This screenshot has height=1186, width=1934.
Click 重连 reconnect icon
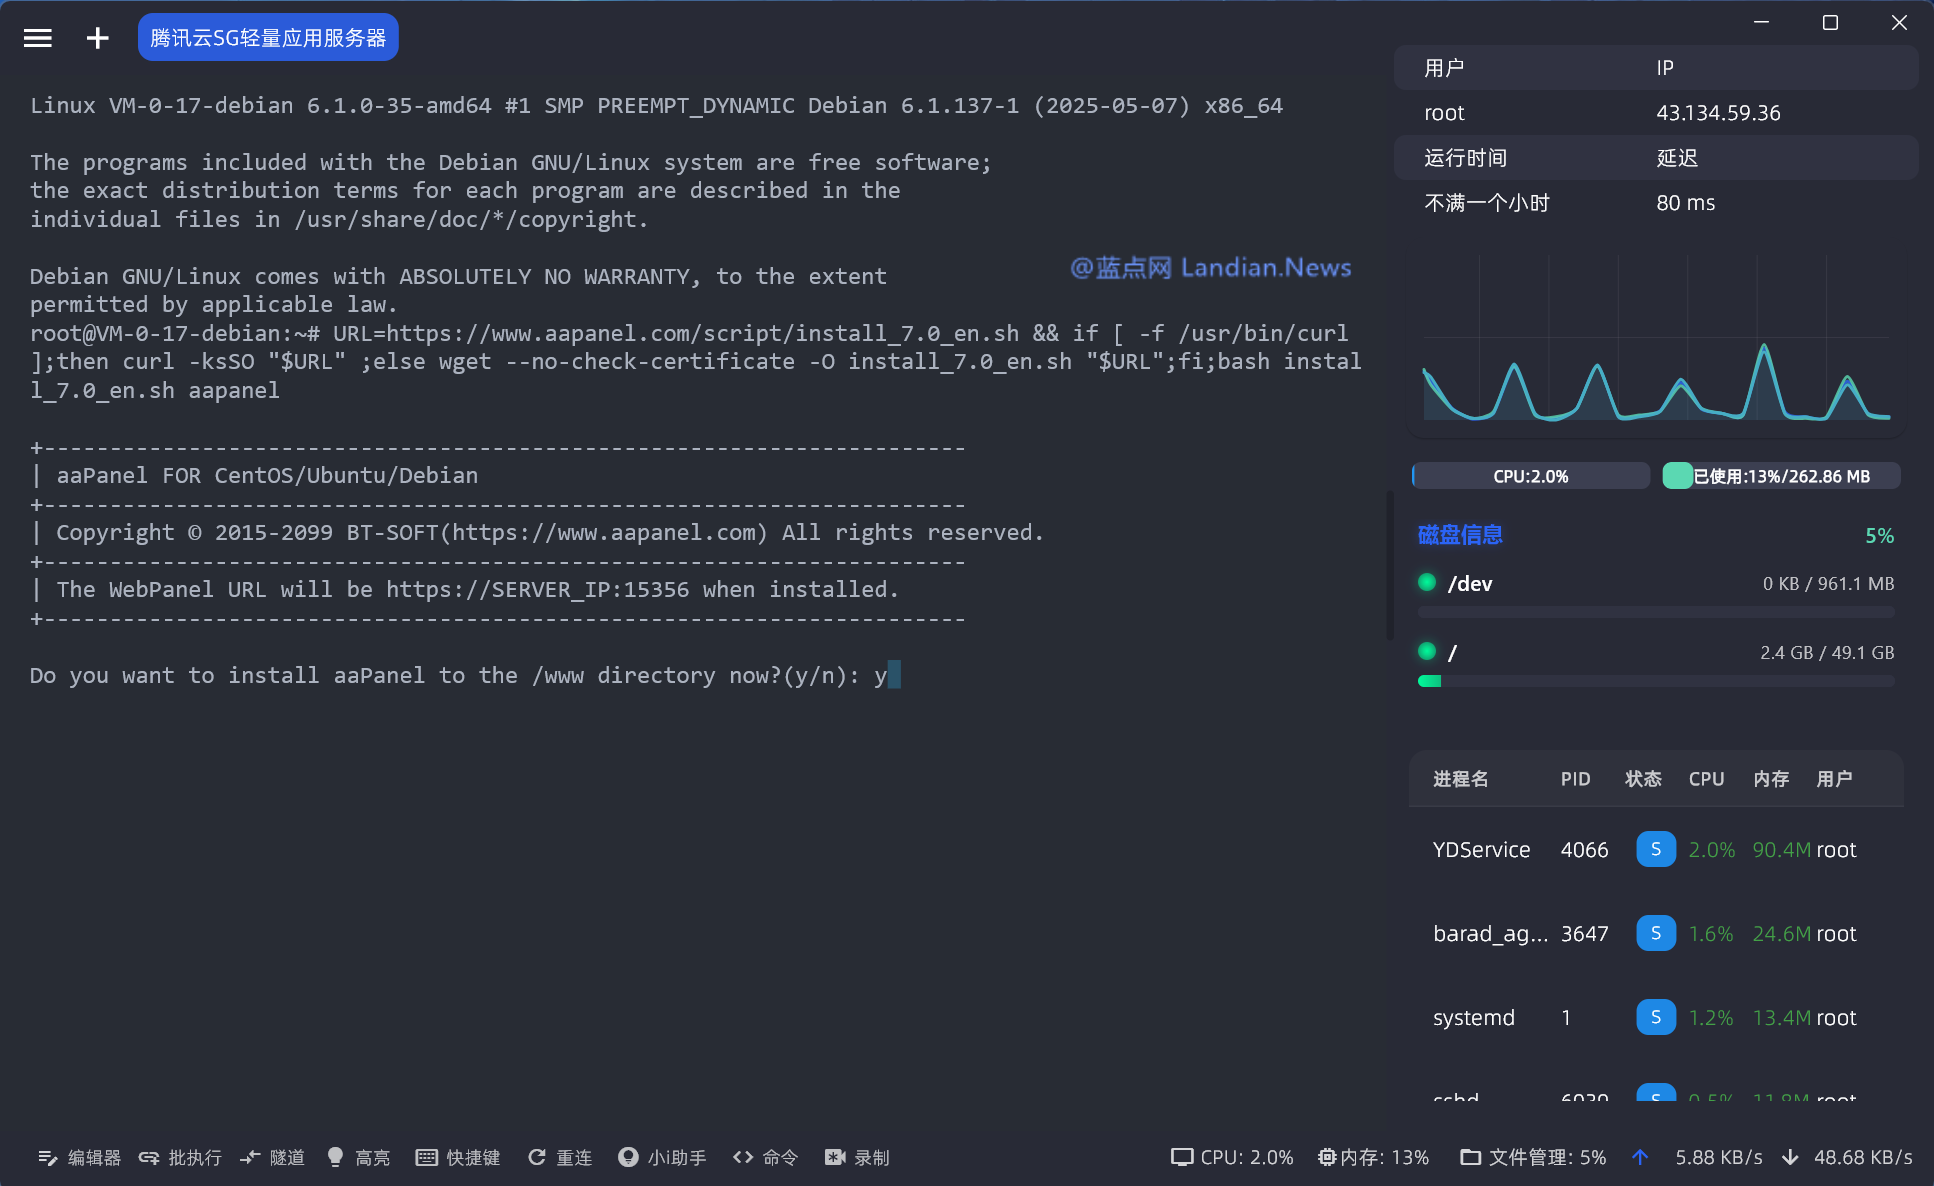538,1157
